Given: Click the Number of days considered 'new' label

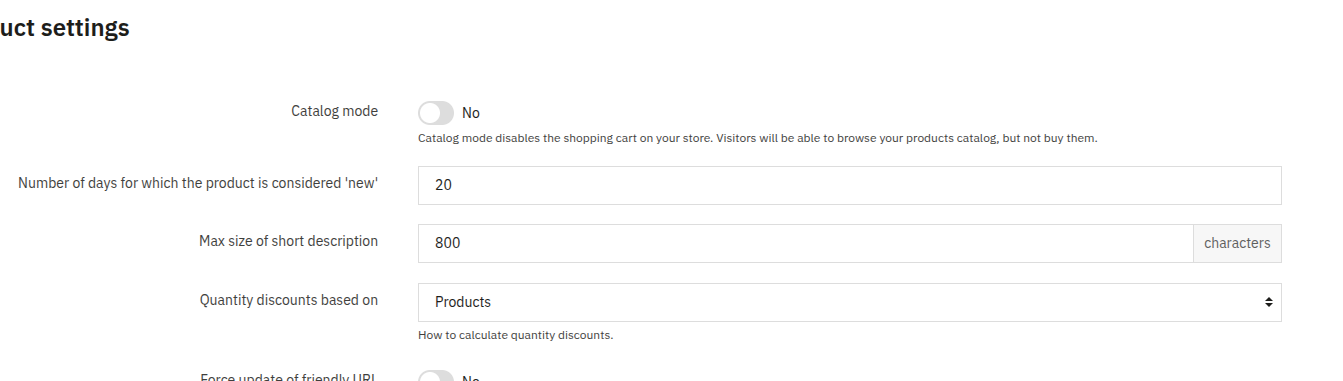Looking at the screenshot, I should coord(198,183).
